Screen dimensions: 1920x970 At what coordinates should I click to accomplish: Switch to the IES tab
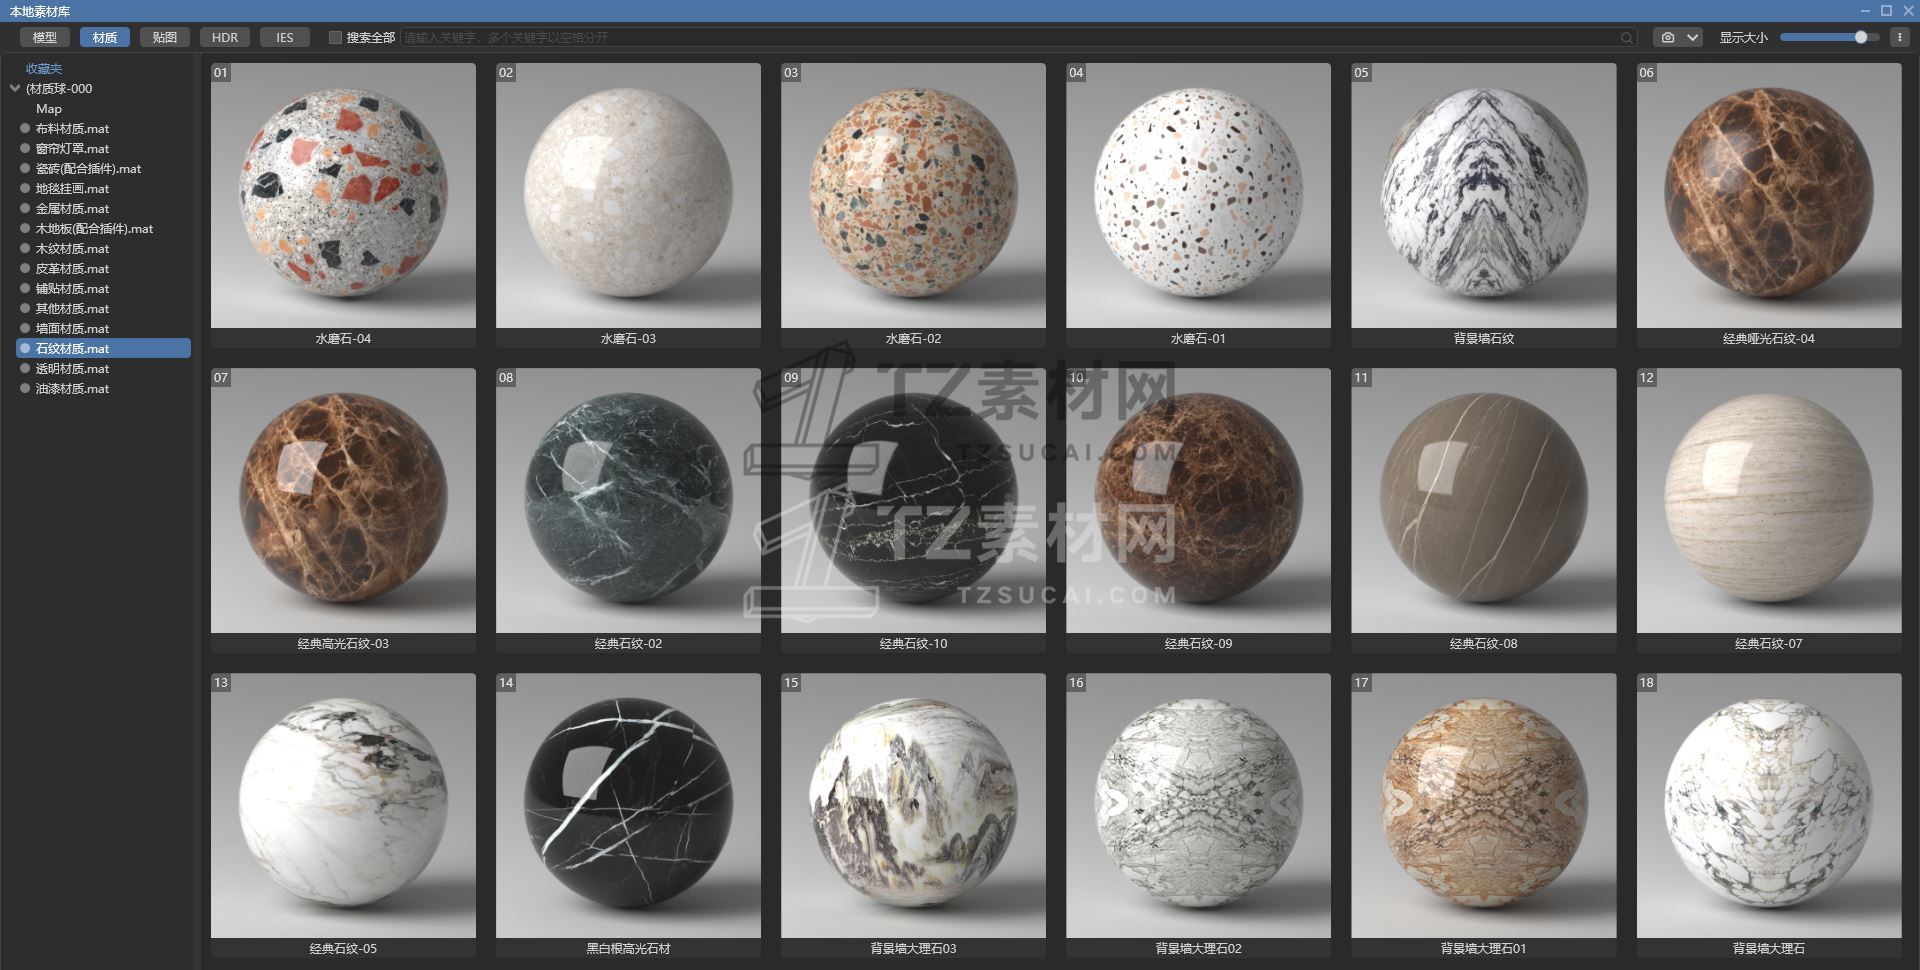pyautogui.click(x=285, y=38)
